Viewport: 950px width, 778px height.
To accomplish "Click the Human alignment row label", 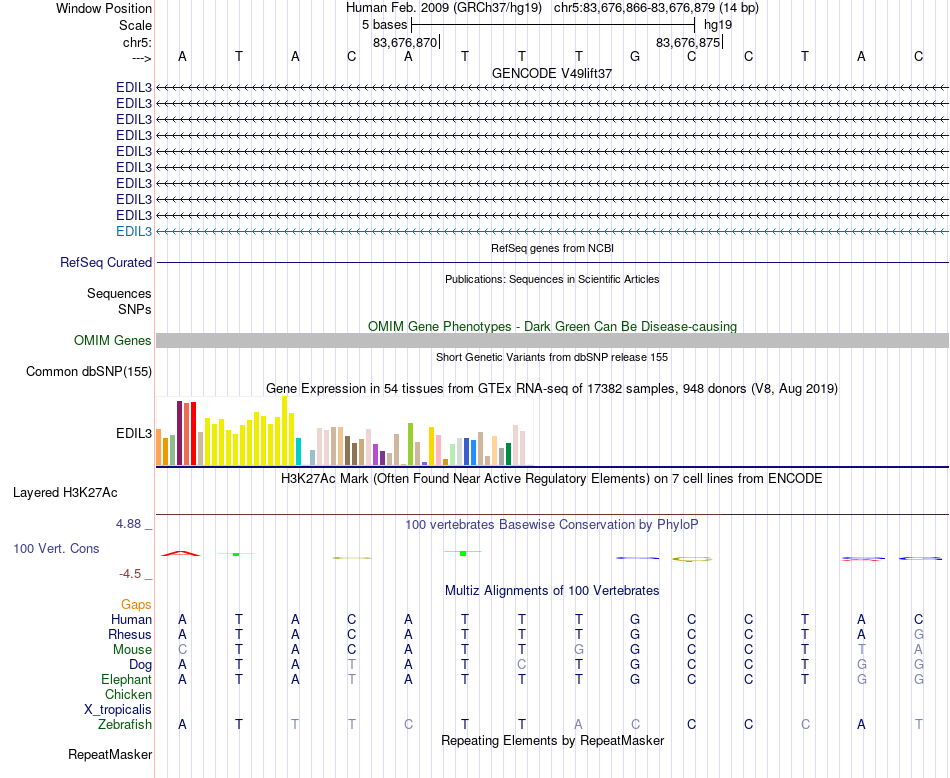I will pos(131,619).
